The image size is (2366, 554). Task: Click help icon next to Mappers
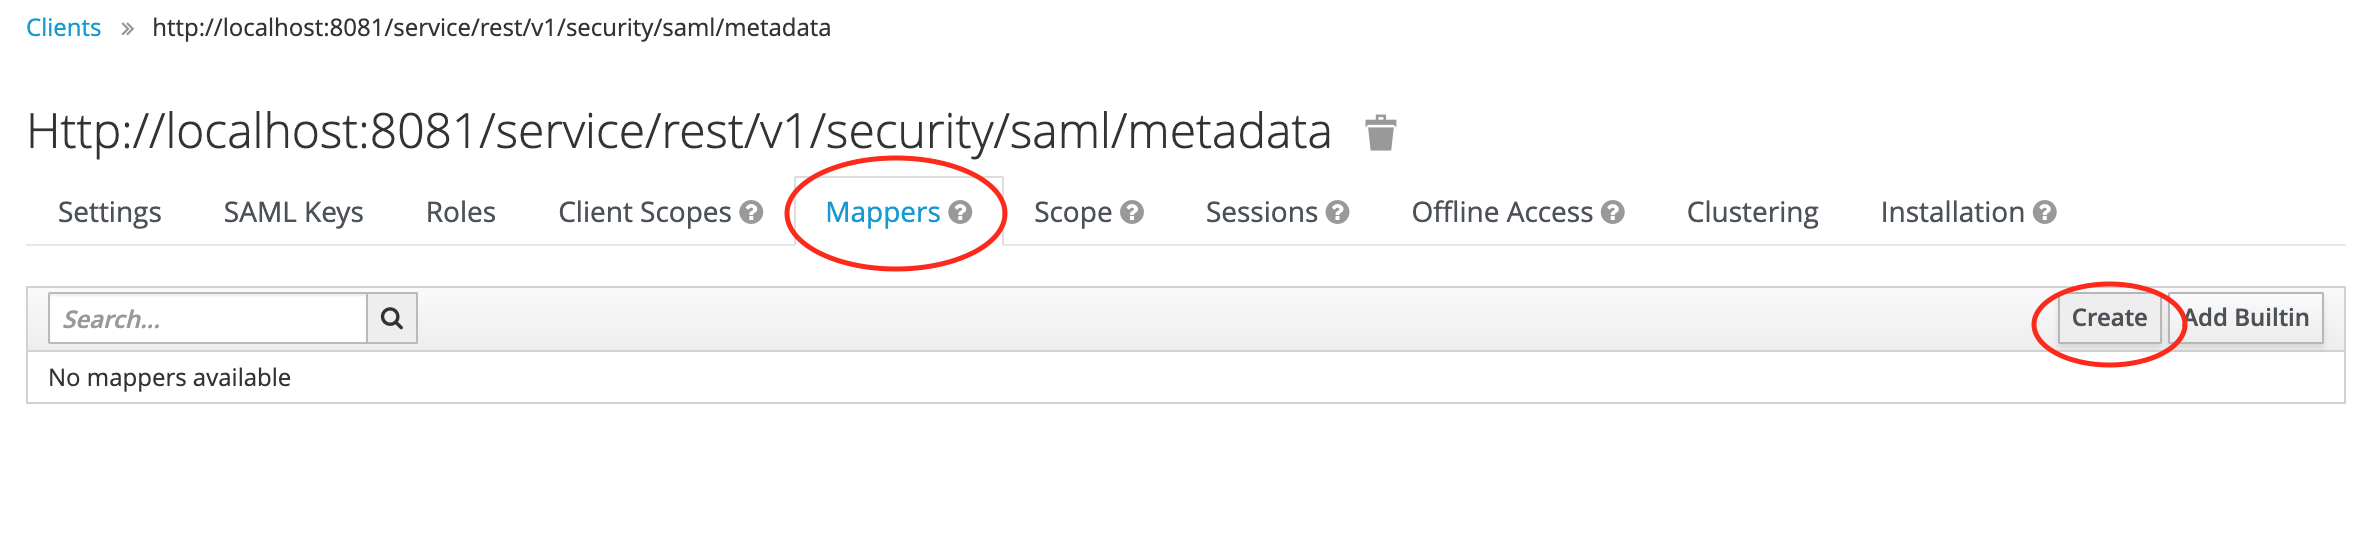[960, 212]
